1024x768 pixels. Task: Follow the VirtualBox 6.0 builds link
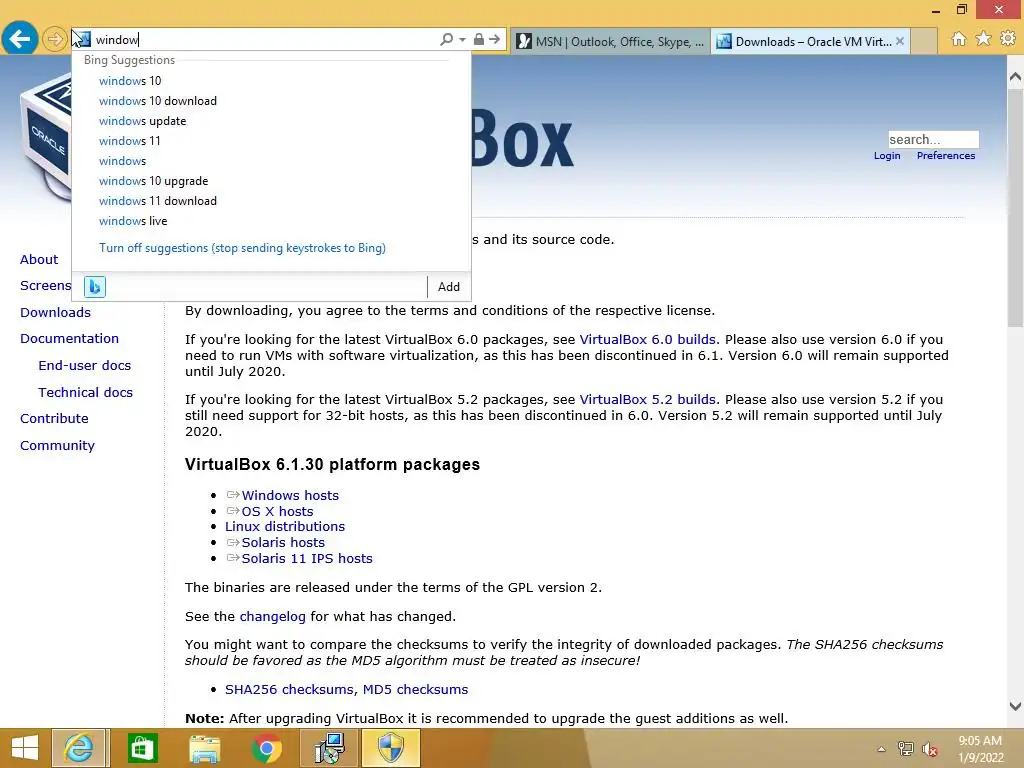point(647,340)
